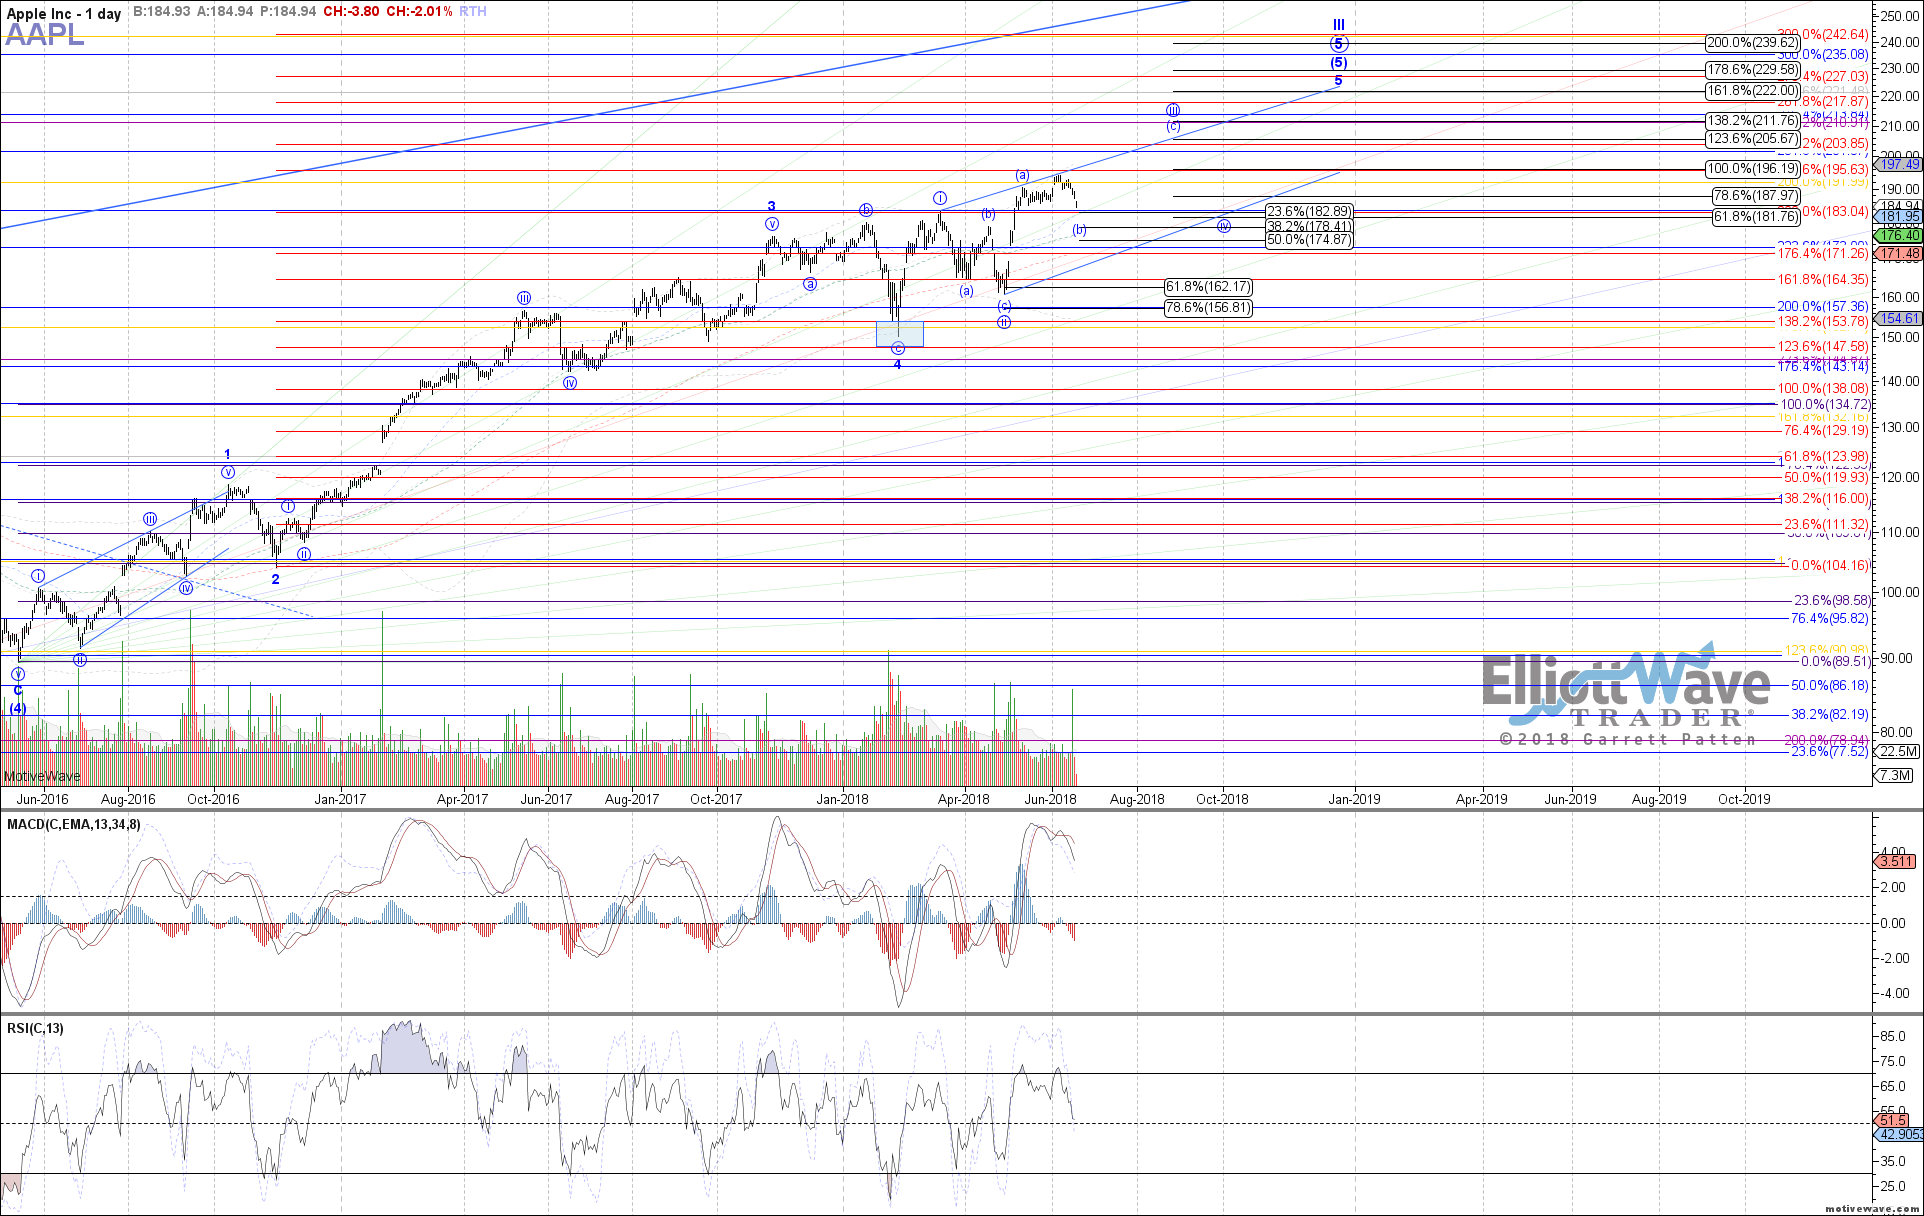This screenshot has height=1216, width=1924.
Task: Open the motivewave.com link at bottom right
Action: (x=1871, y=1209)
